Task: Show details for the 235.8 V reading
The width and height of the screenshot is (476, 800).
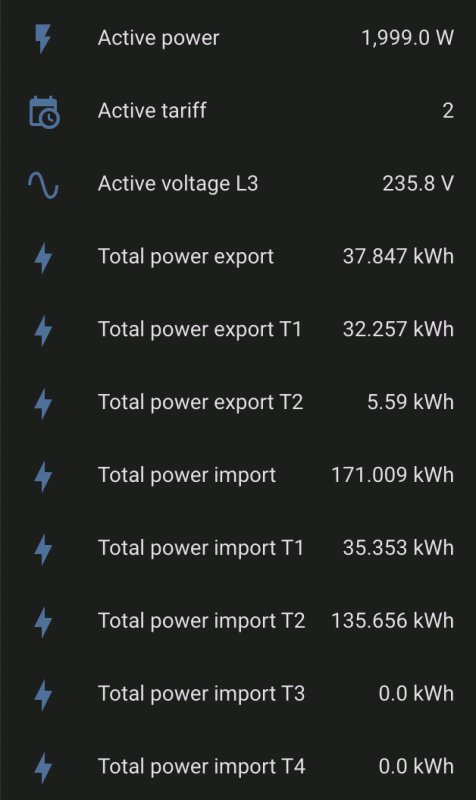Action: [x=418, y=184]
